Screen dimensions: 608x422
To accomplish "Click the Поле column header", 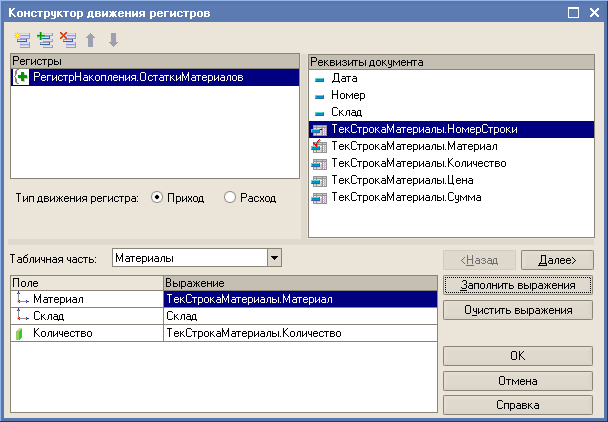I will pos(87,283).
